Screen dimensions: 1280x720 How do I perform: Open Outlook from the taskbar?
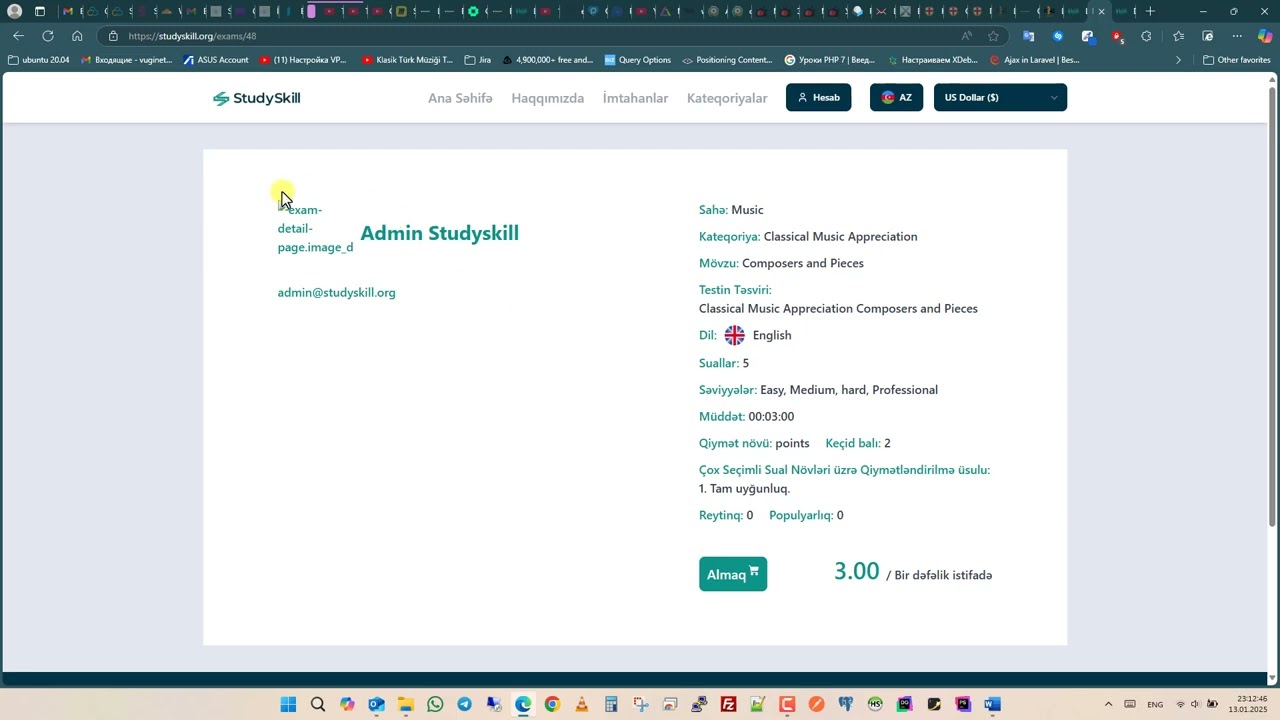point(376,704)
